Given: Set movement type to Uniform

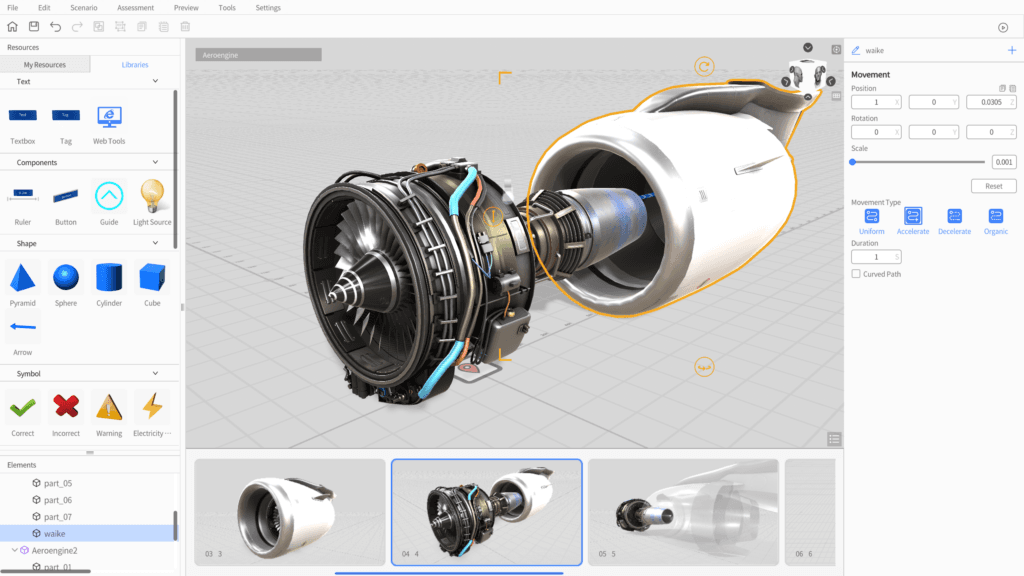Looking at the screenshot, I should (871, 216).
